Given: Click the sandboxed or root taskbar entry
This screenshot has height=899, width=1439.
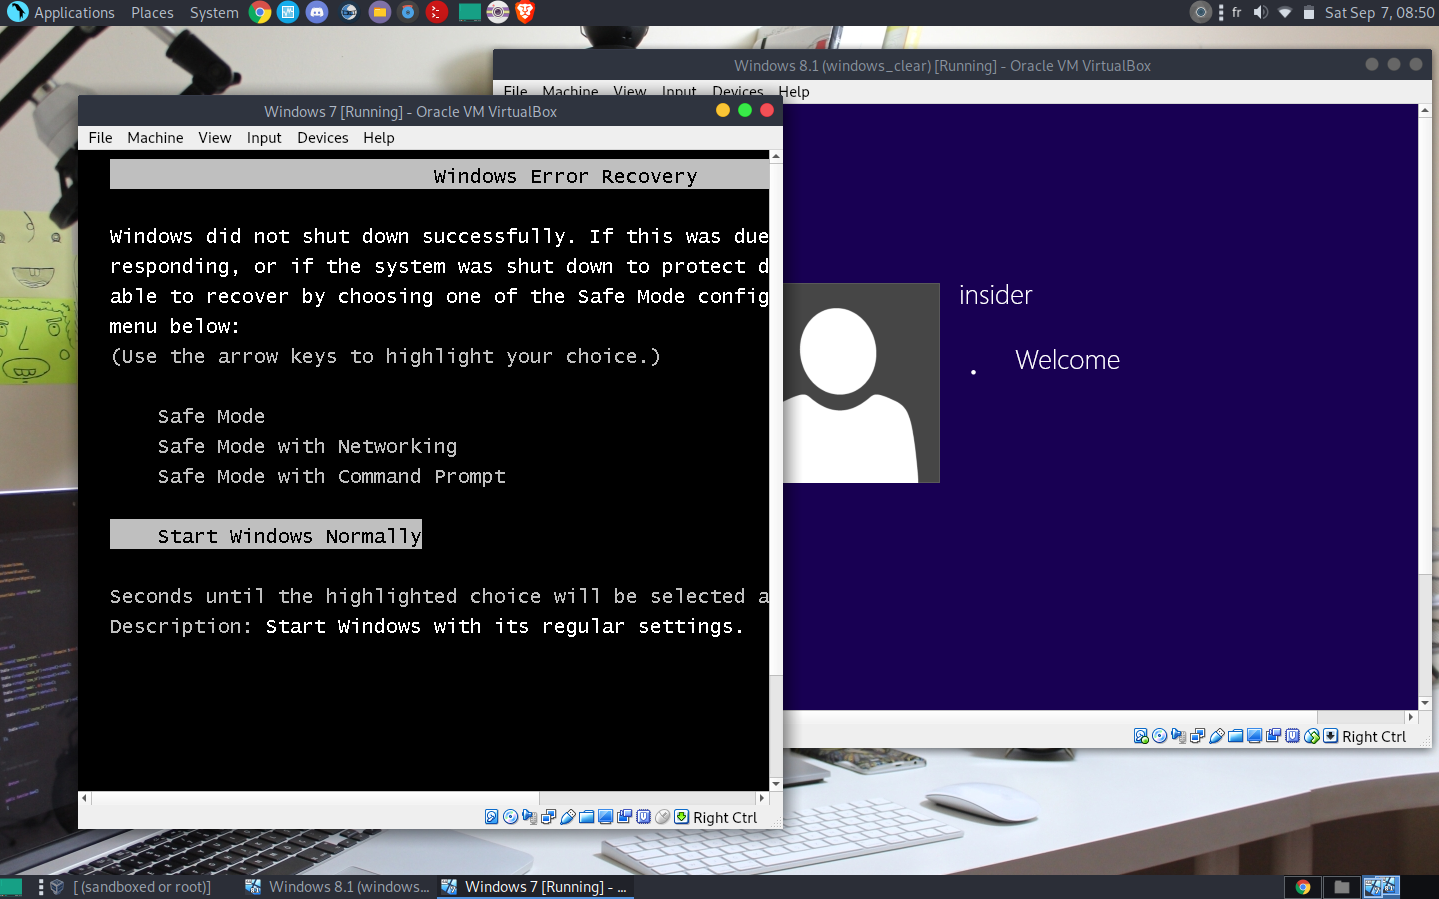Looking at the screenshot, I should (132, 887).
